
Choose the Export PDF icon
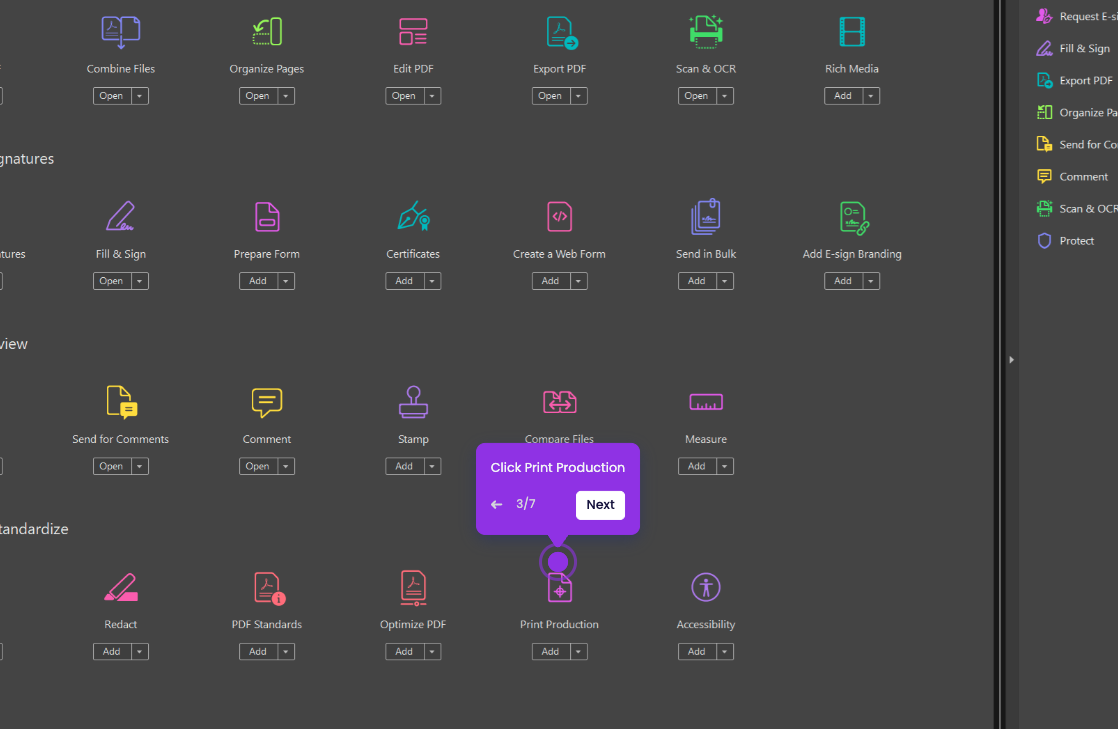[560, 32]
